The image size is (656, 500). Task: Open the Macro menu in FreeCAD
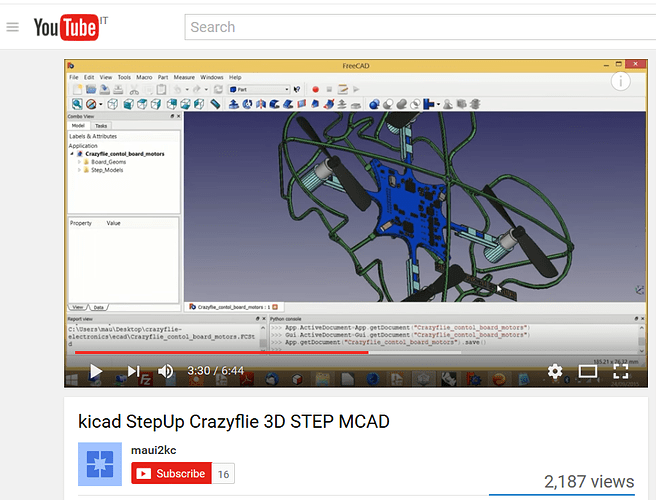click(x=144, y=77)
